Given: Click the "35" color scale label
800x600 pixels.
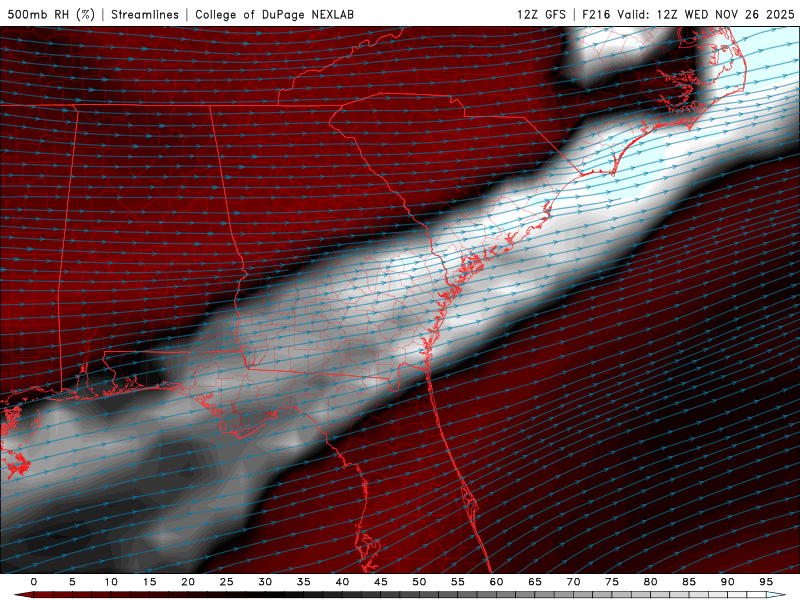Looking at the screenshot, I should (x=304, y=582).
